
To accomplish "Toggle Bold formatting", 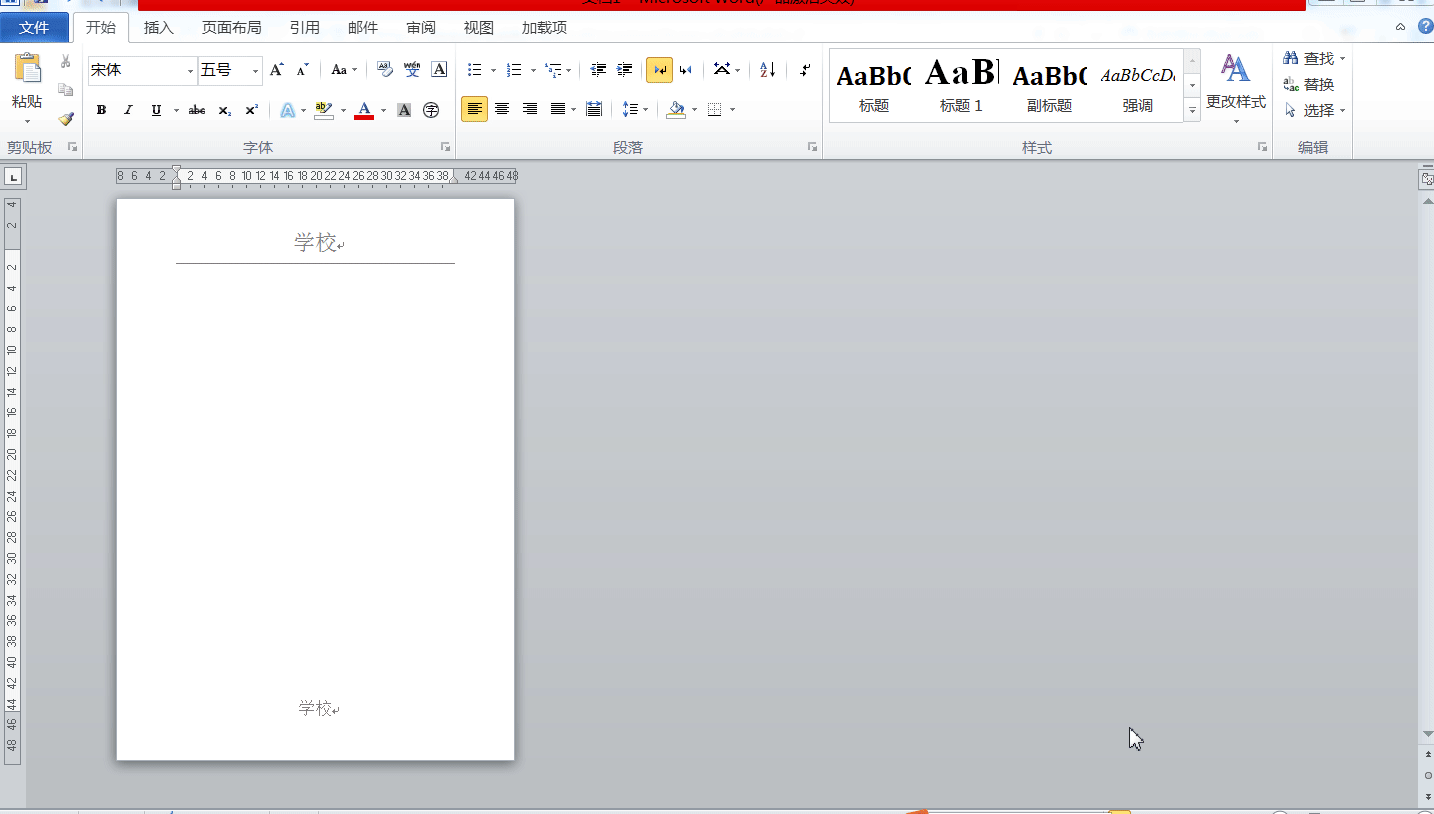I will (x=101, y=110).
